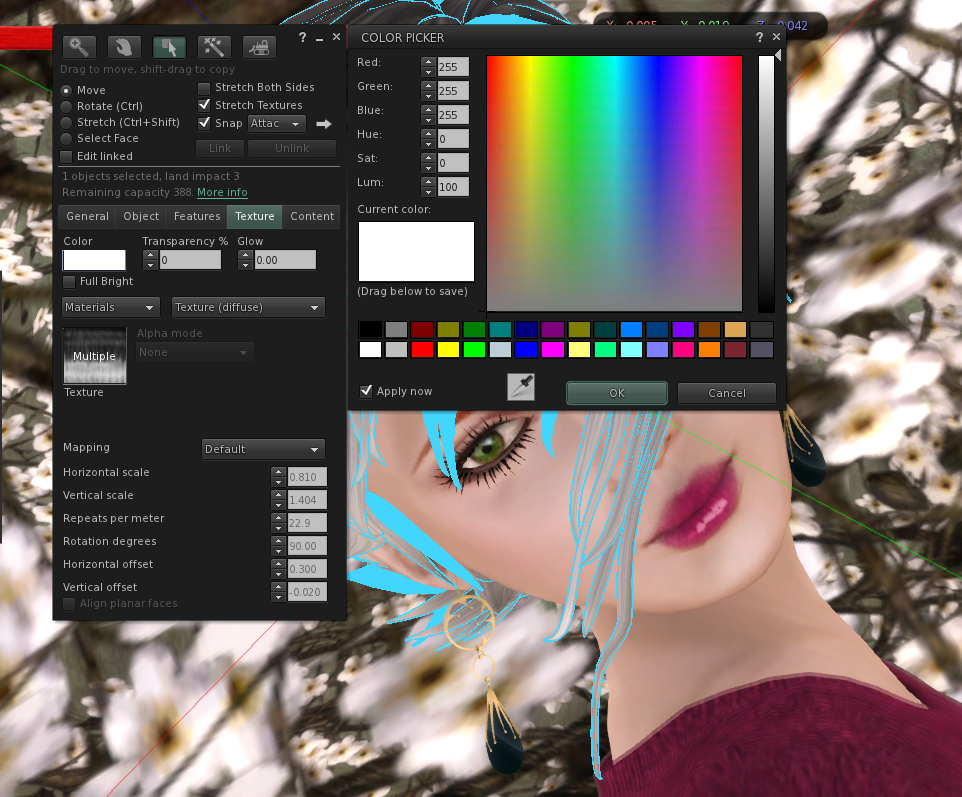Select the Move (hand) tool
962x797 pixels.
(123, 46)
